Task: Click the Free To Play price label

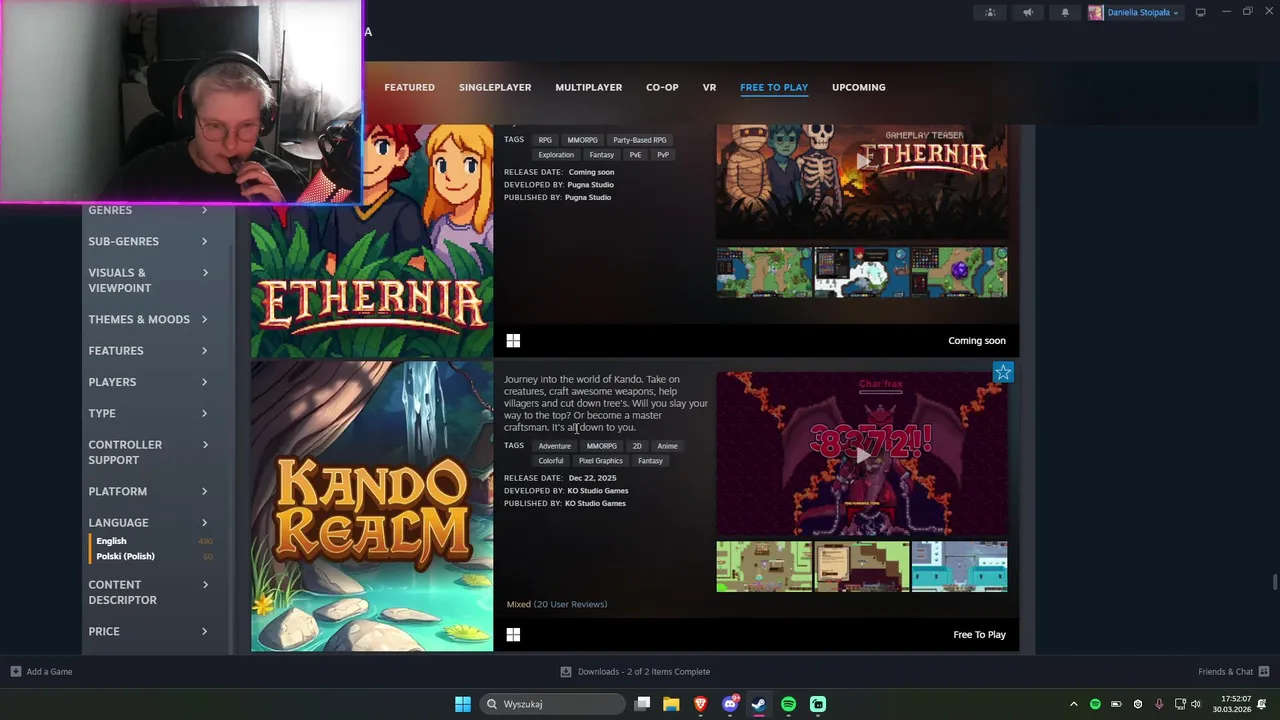Action: coord(979,635)
